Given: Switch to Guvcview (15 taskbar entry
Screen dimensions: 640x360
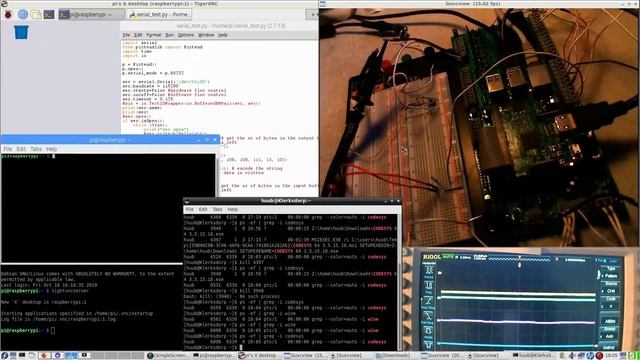Looking at the screenshot, I should 305,356.
